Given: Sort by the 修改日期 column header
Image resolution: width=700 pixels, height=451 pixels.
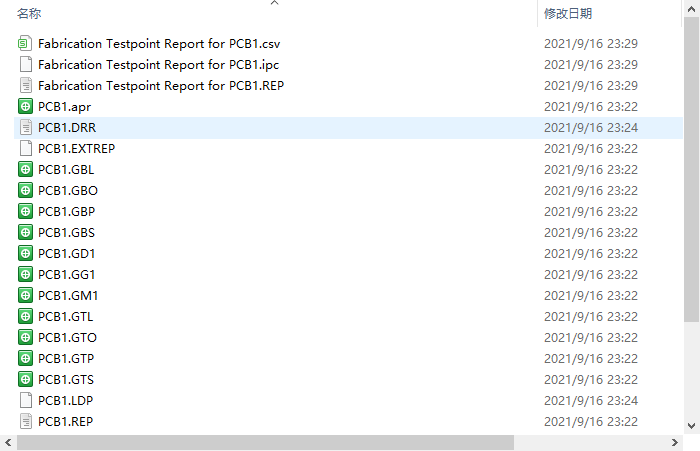Looking at the screenshot, I should tap(568, 13).
